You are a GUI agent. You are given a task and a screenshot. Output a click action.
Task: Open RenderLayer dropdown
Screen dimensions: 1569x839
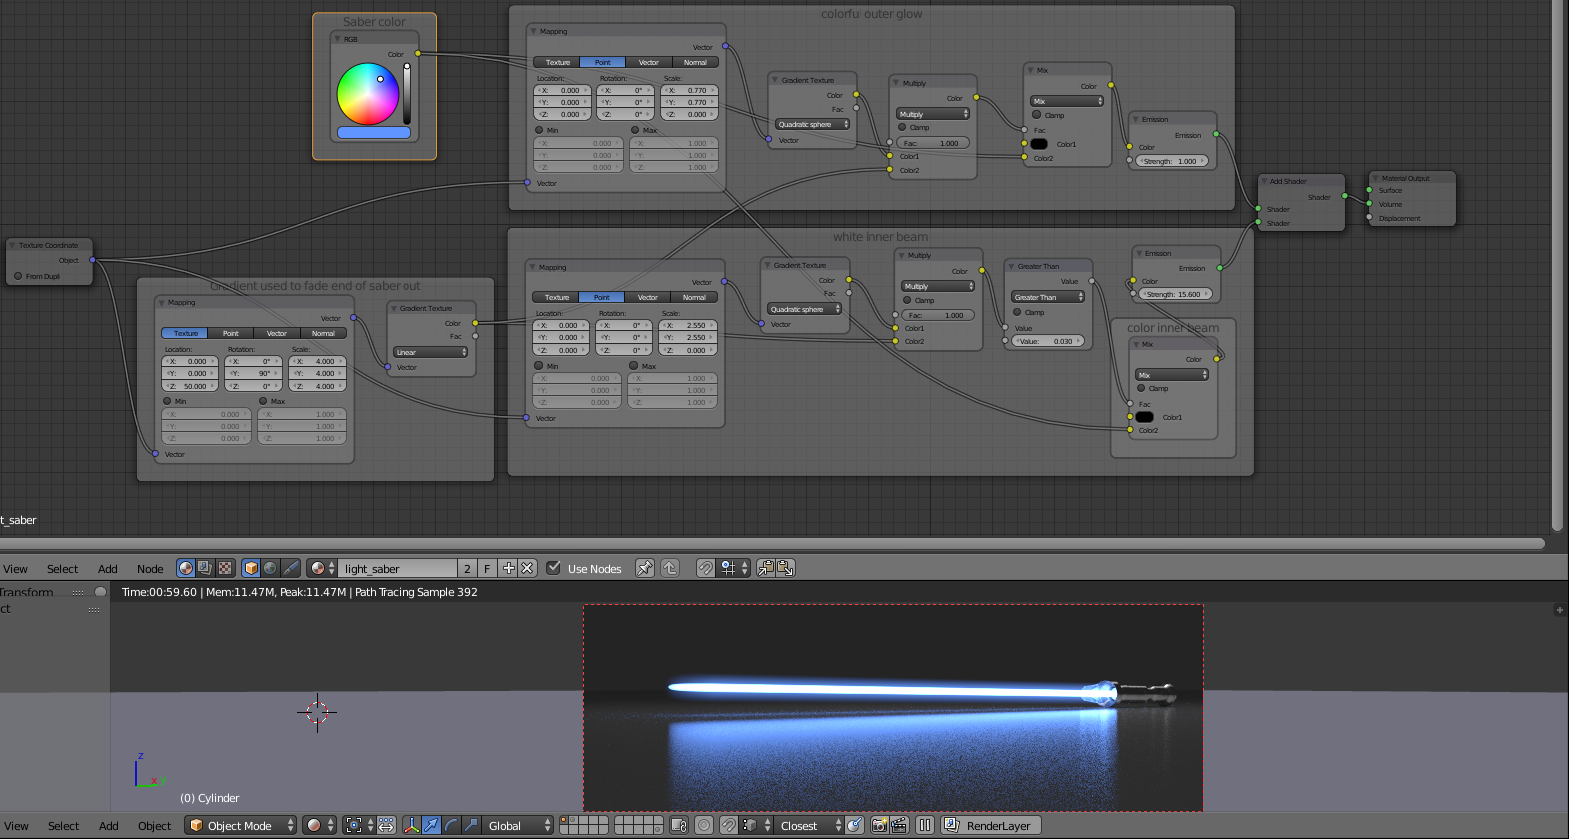point(992,825)
